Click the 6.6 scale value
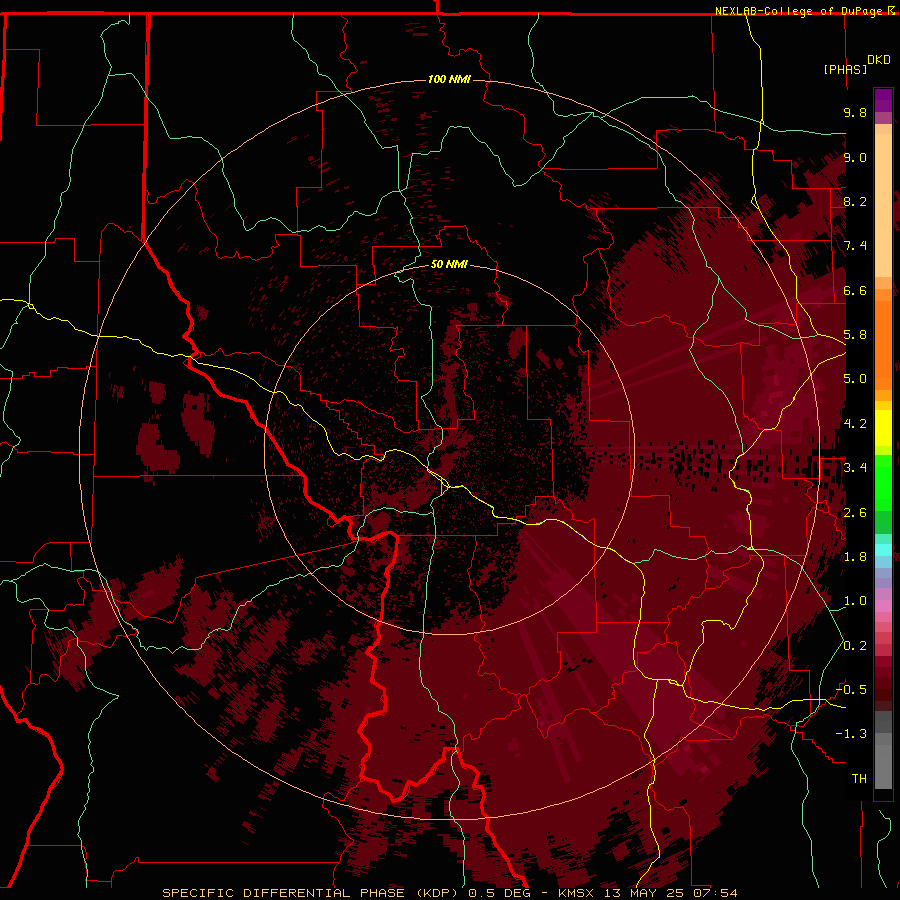Image resolution: width=900 pixels, height=900 pixels. click(855, 290)
